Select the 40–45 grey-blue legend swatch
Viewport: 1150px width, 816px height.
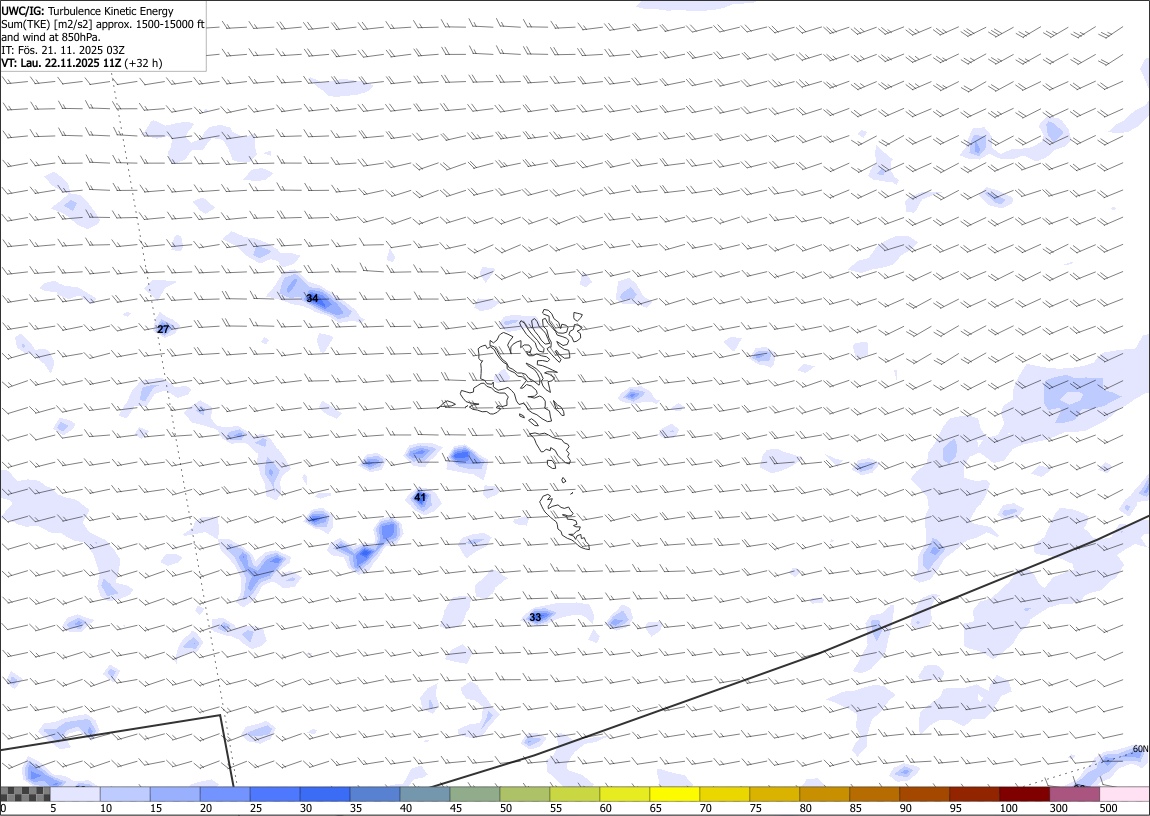pos(425,794)
